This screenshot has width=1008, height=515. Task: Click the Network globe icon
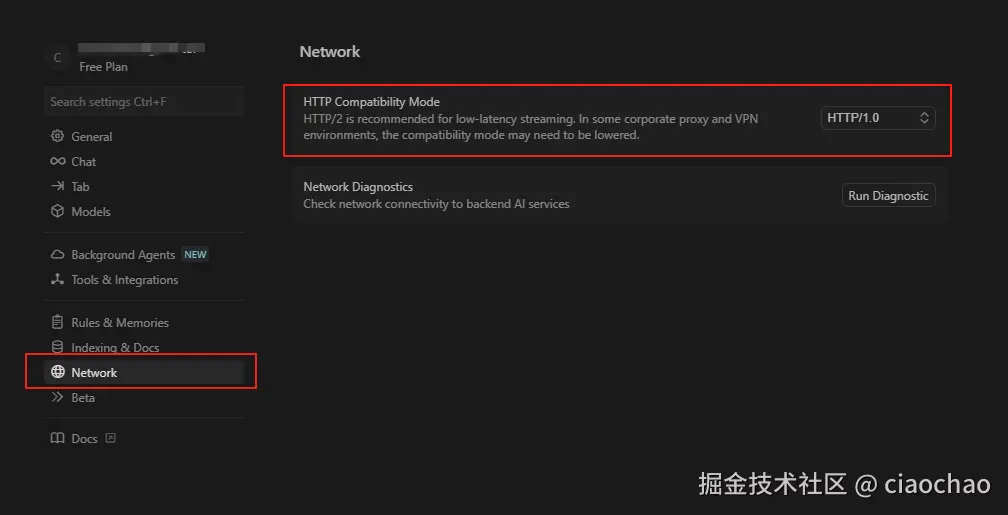click(x=57, y=372)
